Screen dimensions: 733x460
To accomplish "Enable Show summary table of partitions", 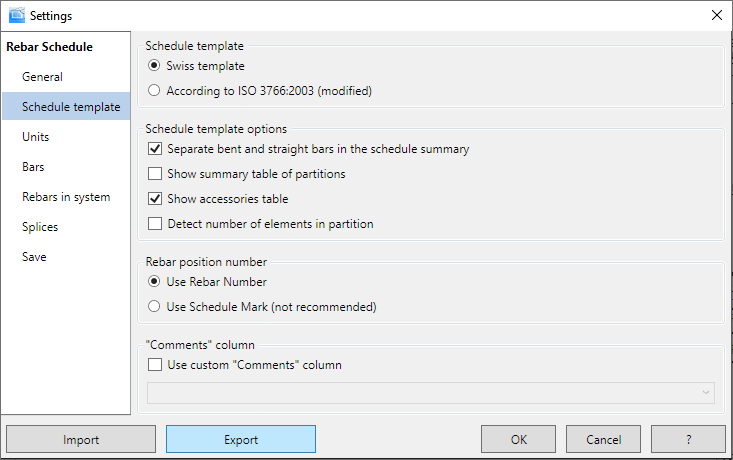I will (x=154, y=174).
